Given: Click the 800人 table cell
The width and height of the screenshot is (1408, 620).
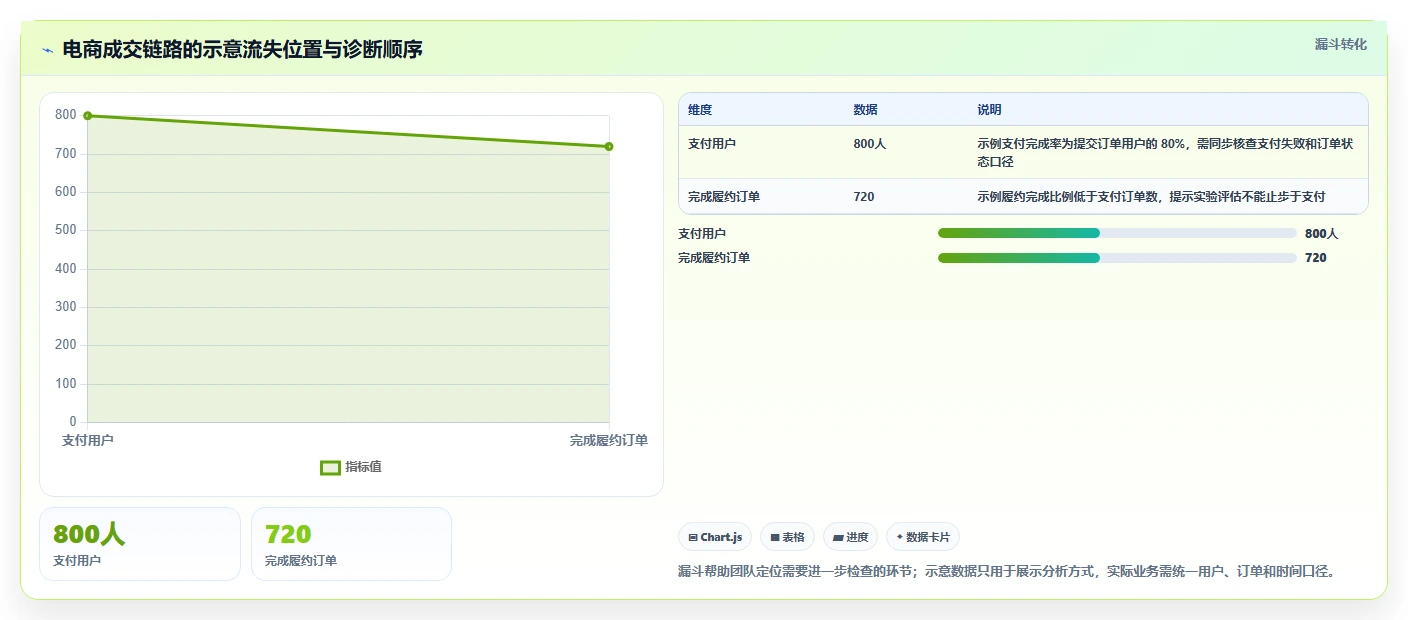Looking at the screenshot, I should click(869, 144).
